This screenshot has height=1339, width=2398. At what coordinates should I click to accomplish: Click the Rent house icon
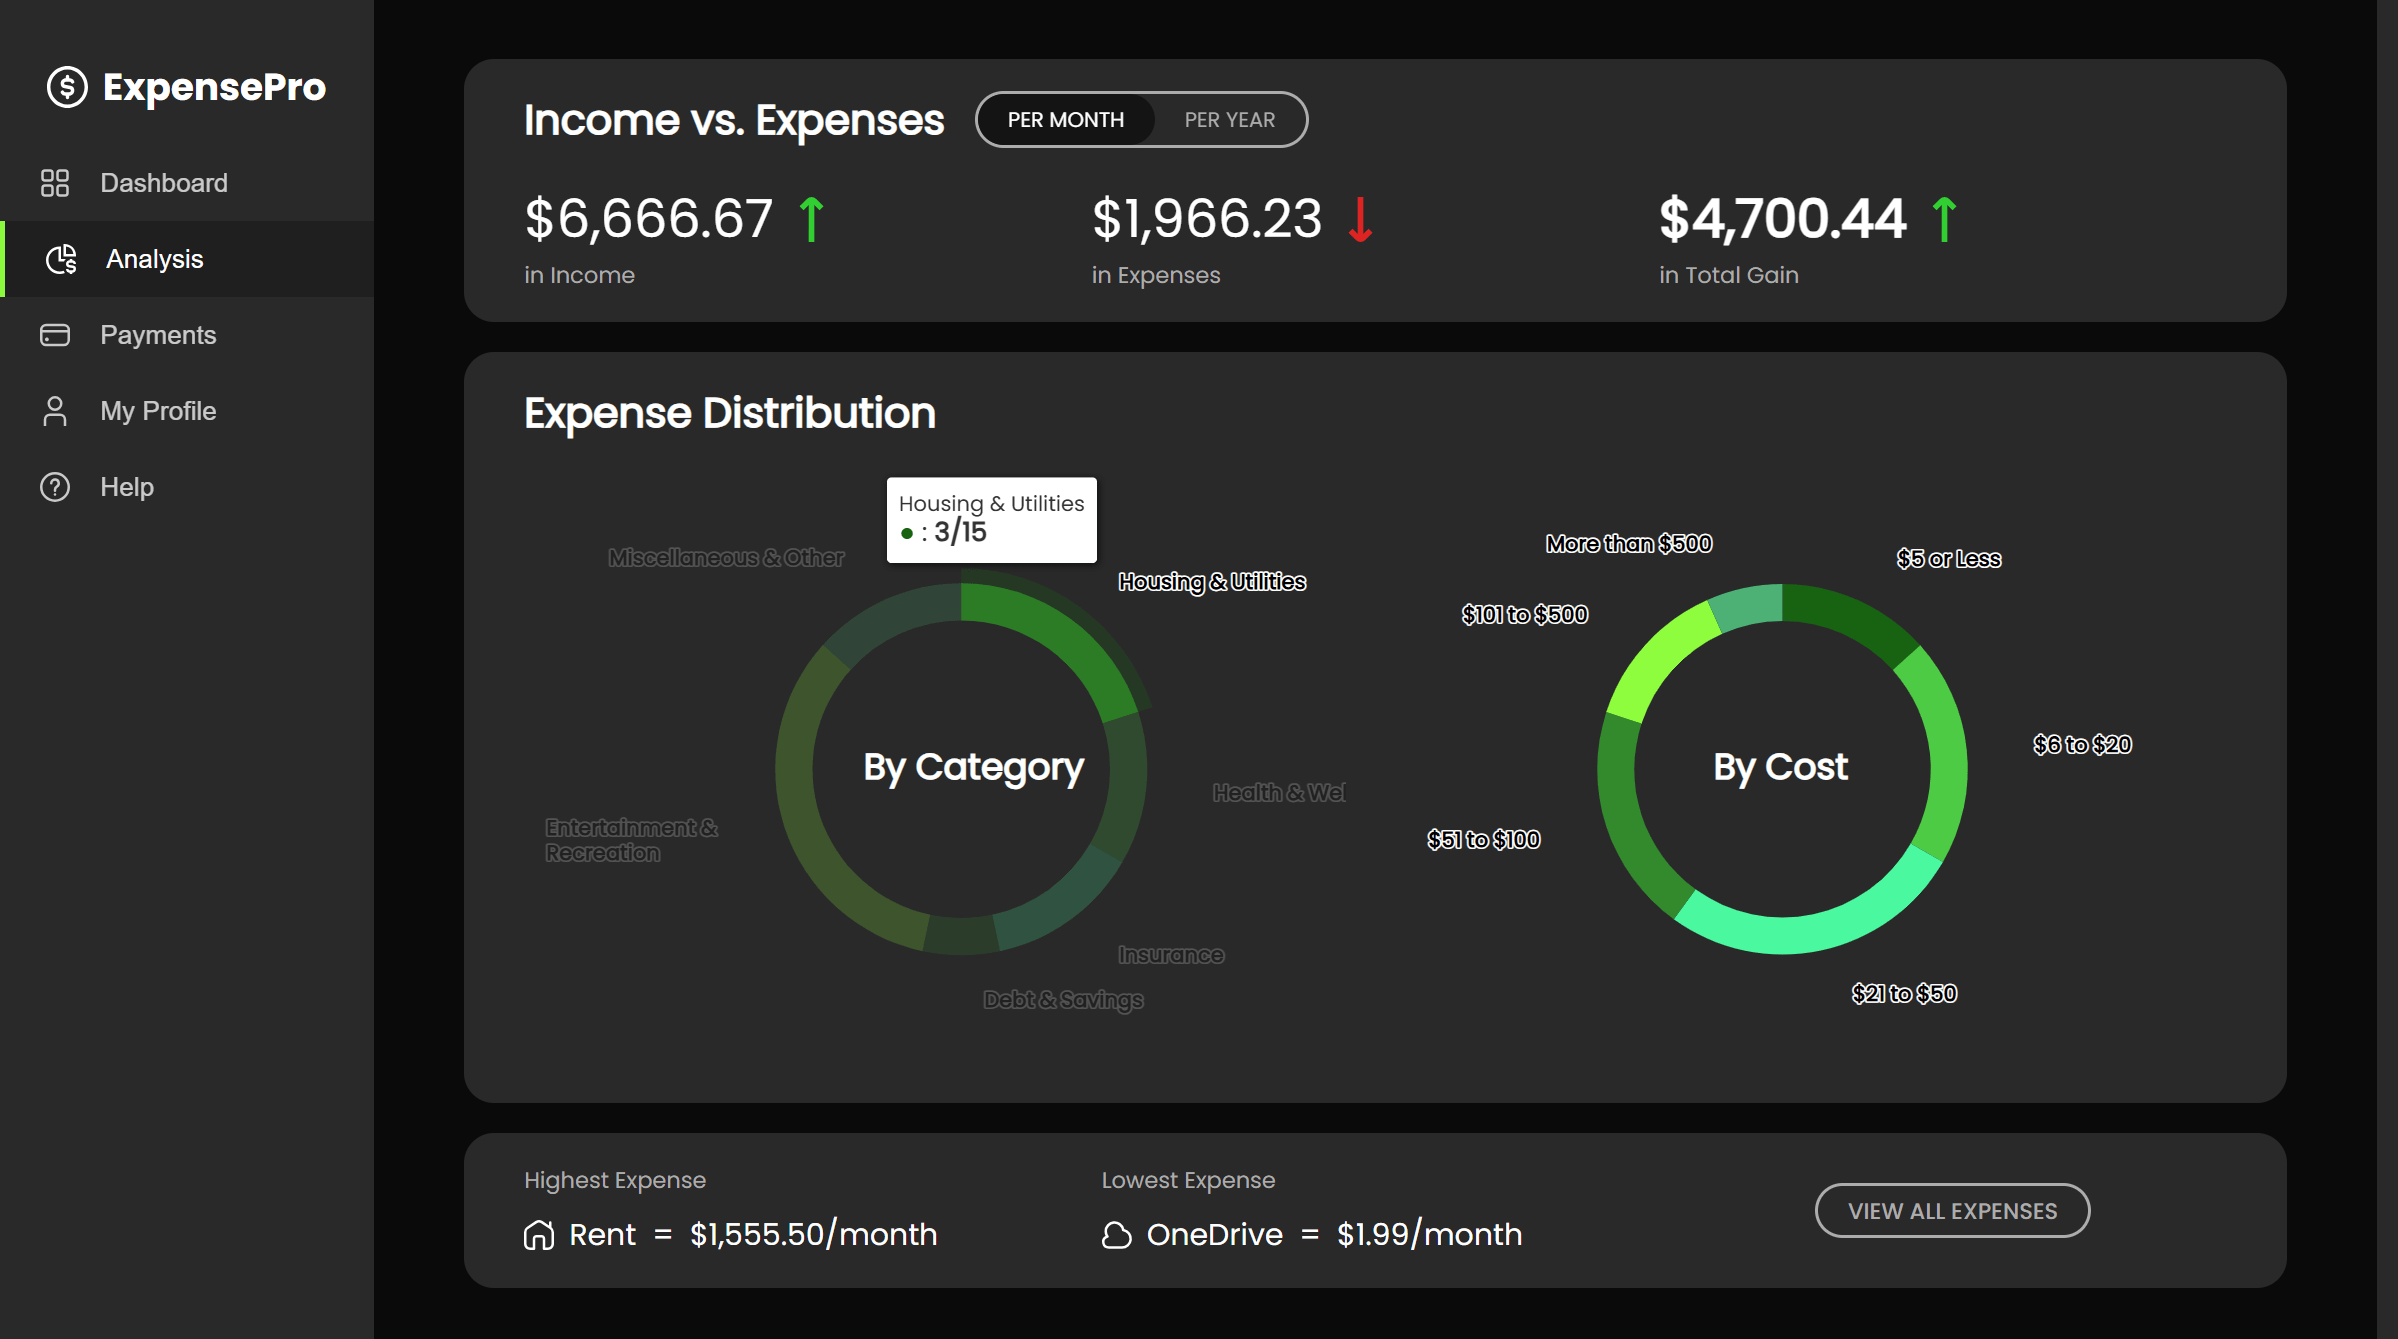539,1235
